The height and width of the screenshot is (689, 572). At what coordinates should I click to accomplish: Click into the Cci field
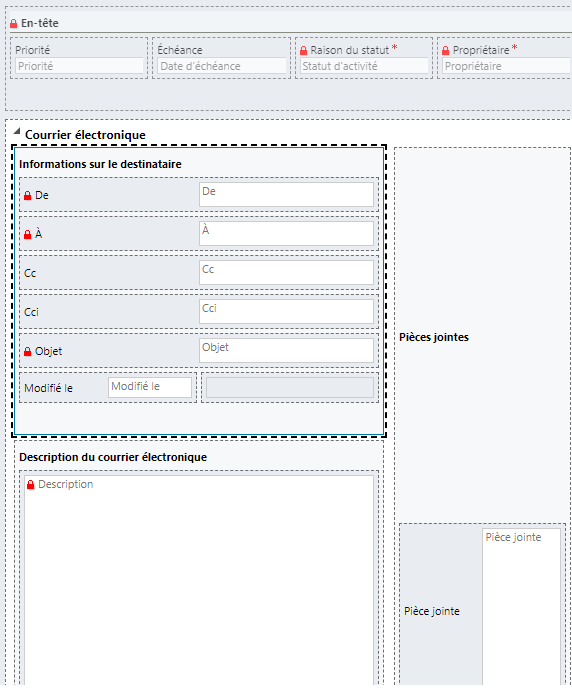[286, 312]
